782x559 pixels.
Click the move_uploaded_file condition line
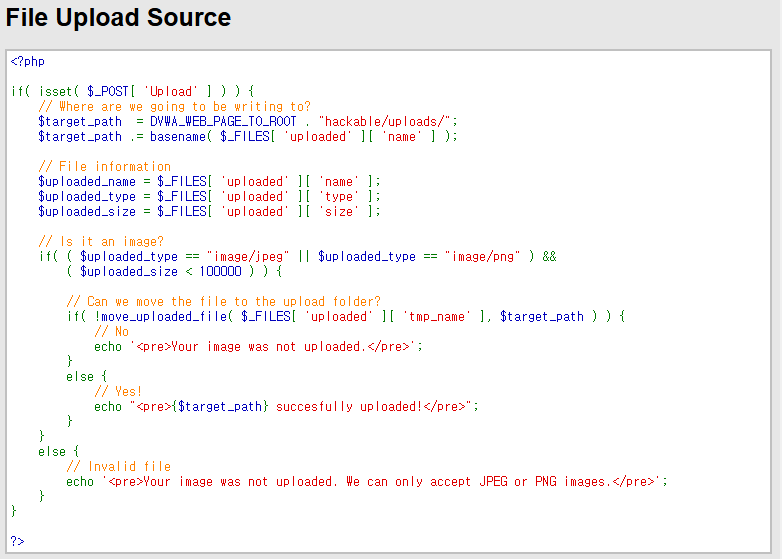[x=346, y=316]
